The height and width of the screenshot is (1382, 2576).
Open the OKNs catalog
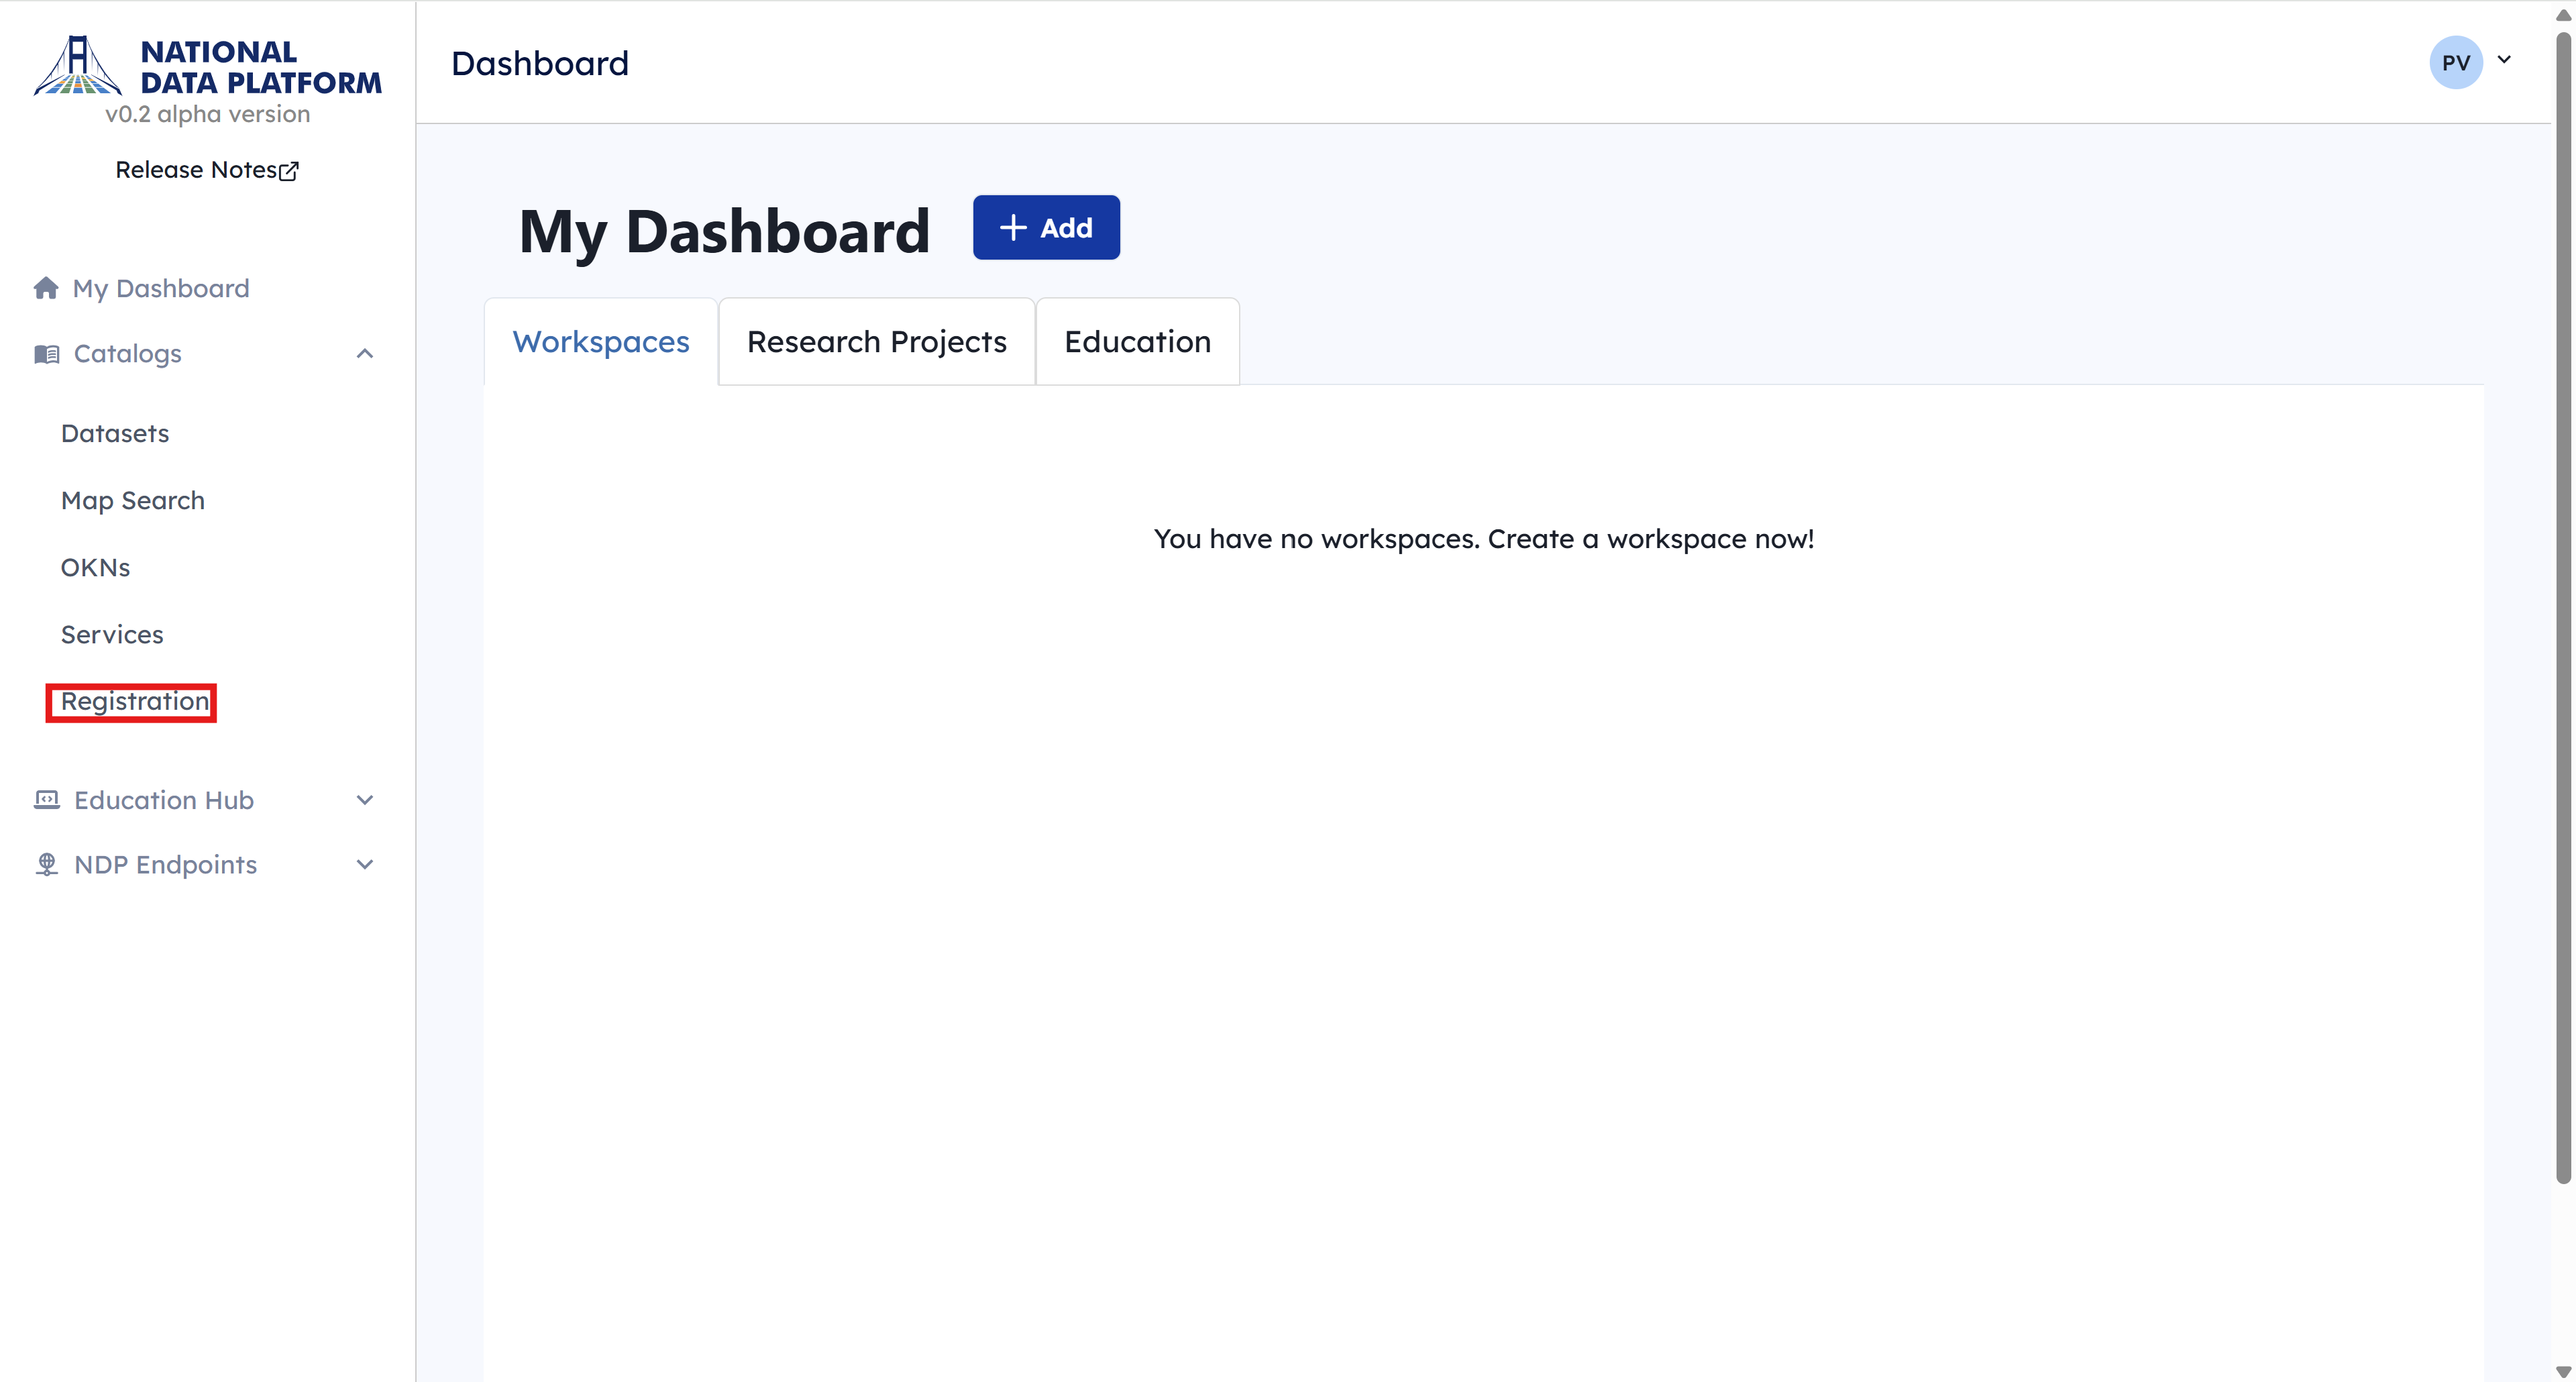coord(96,568)
